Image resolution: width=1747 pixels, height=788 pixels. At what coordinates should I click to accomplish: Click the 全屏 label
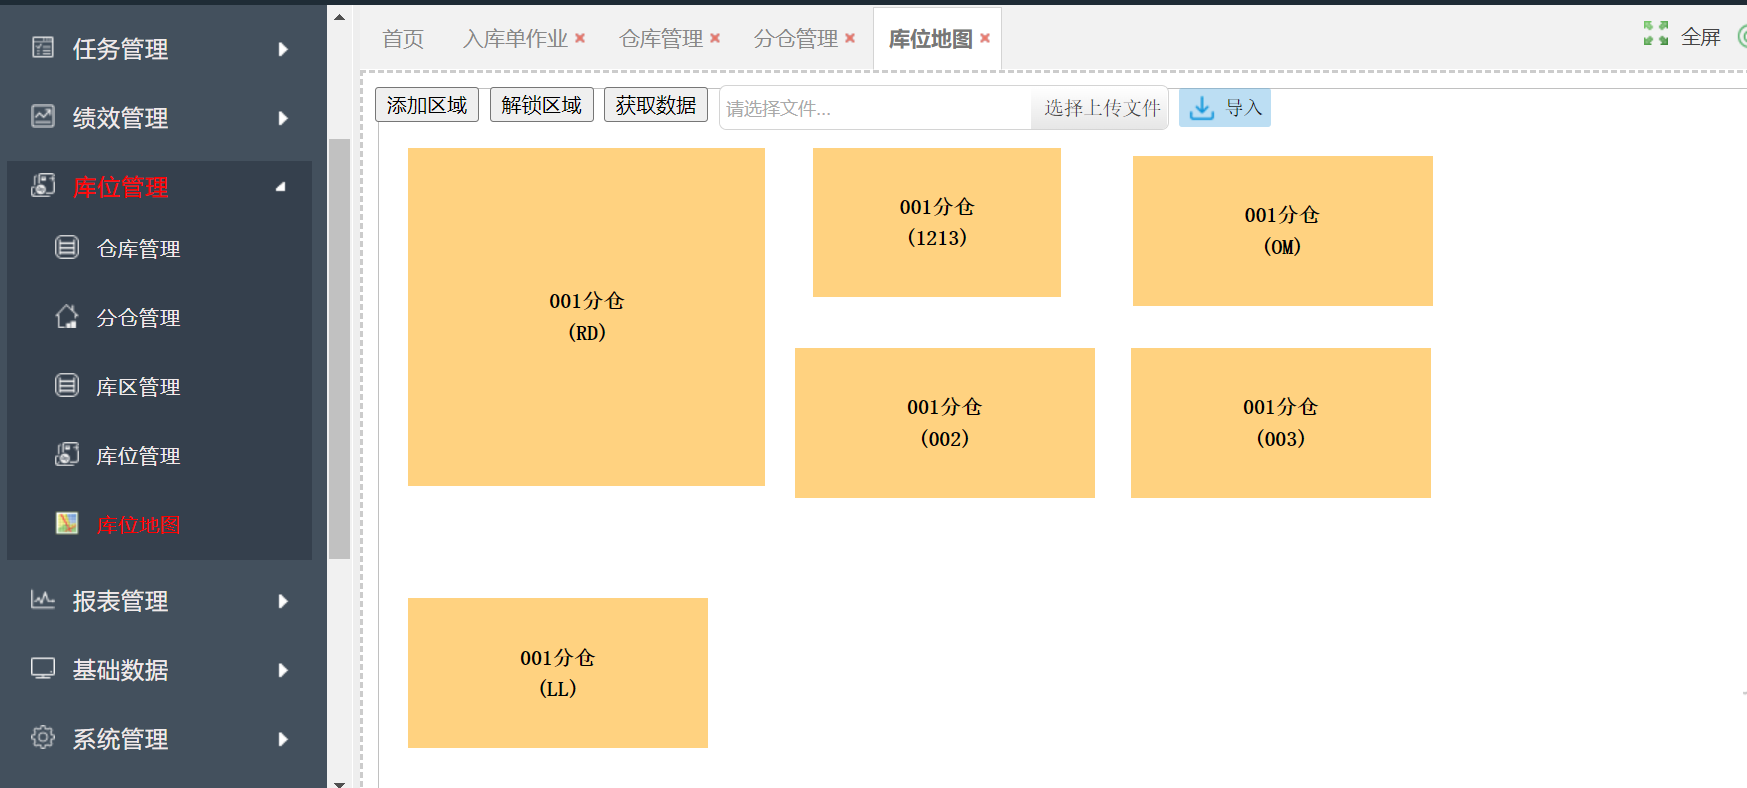pos(1701,37)
